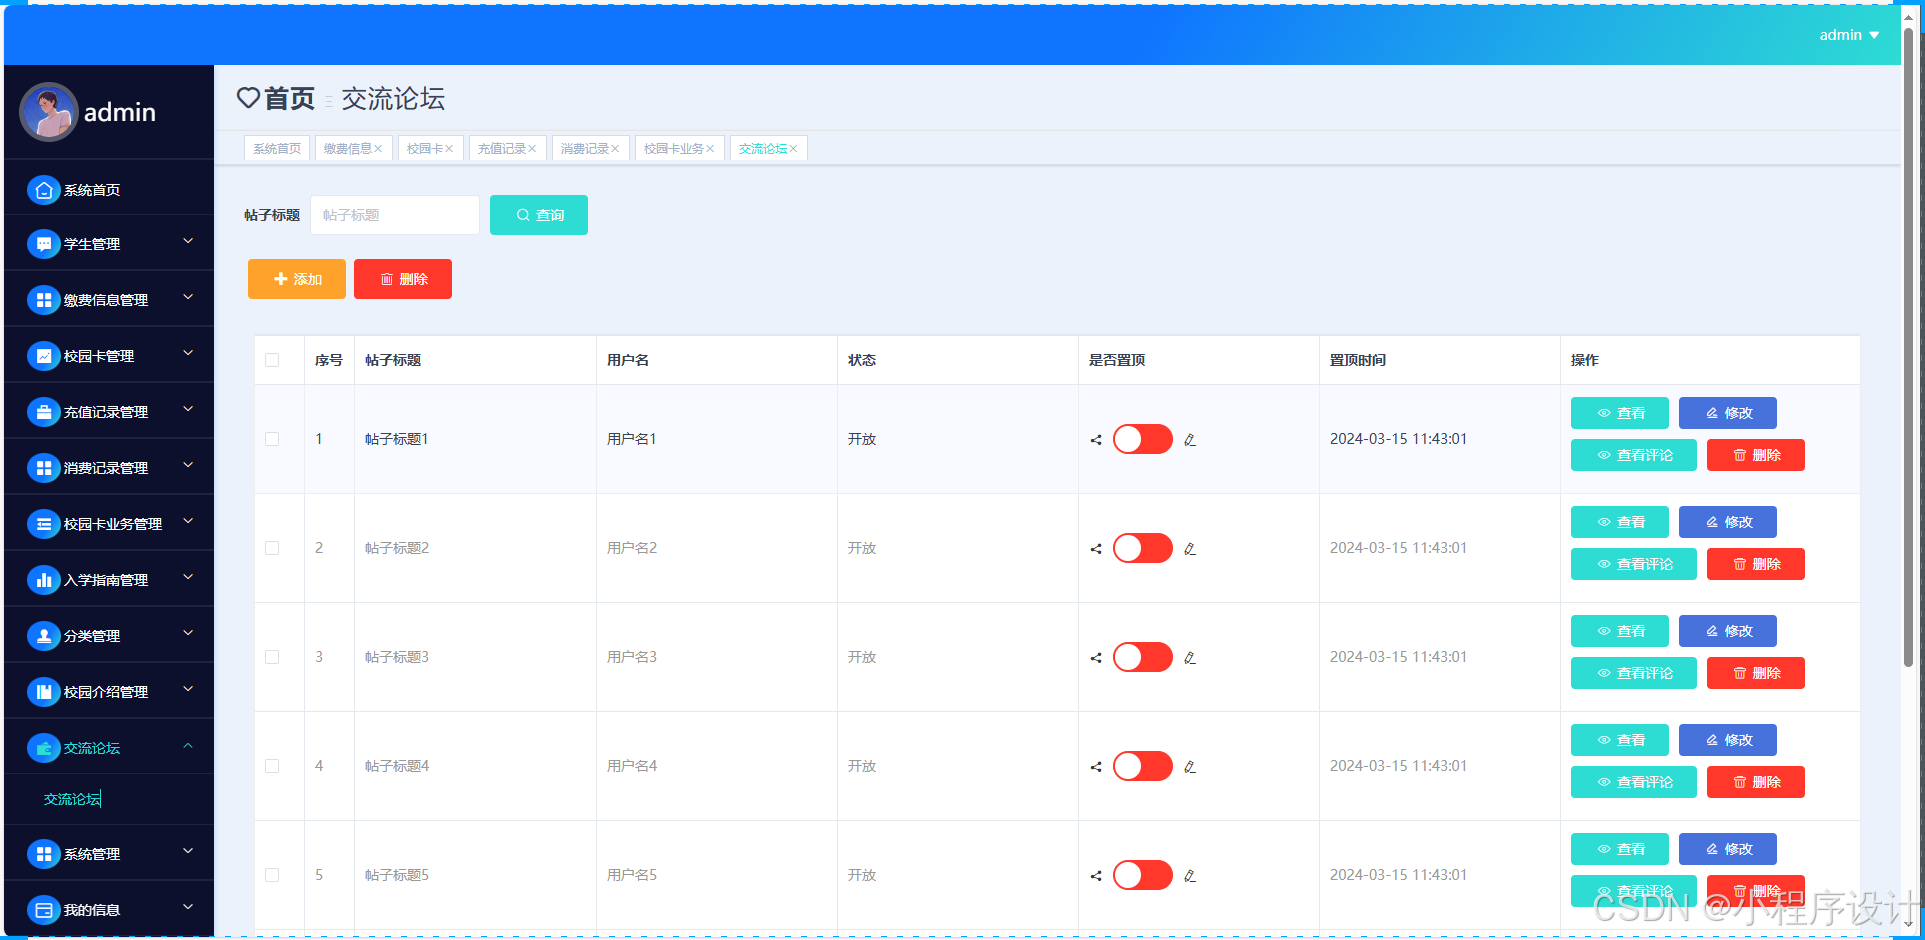Toggle the 置顶 switch for 帖子标题3

tap(1143, 657)
